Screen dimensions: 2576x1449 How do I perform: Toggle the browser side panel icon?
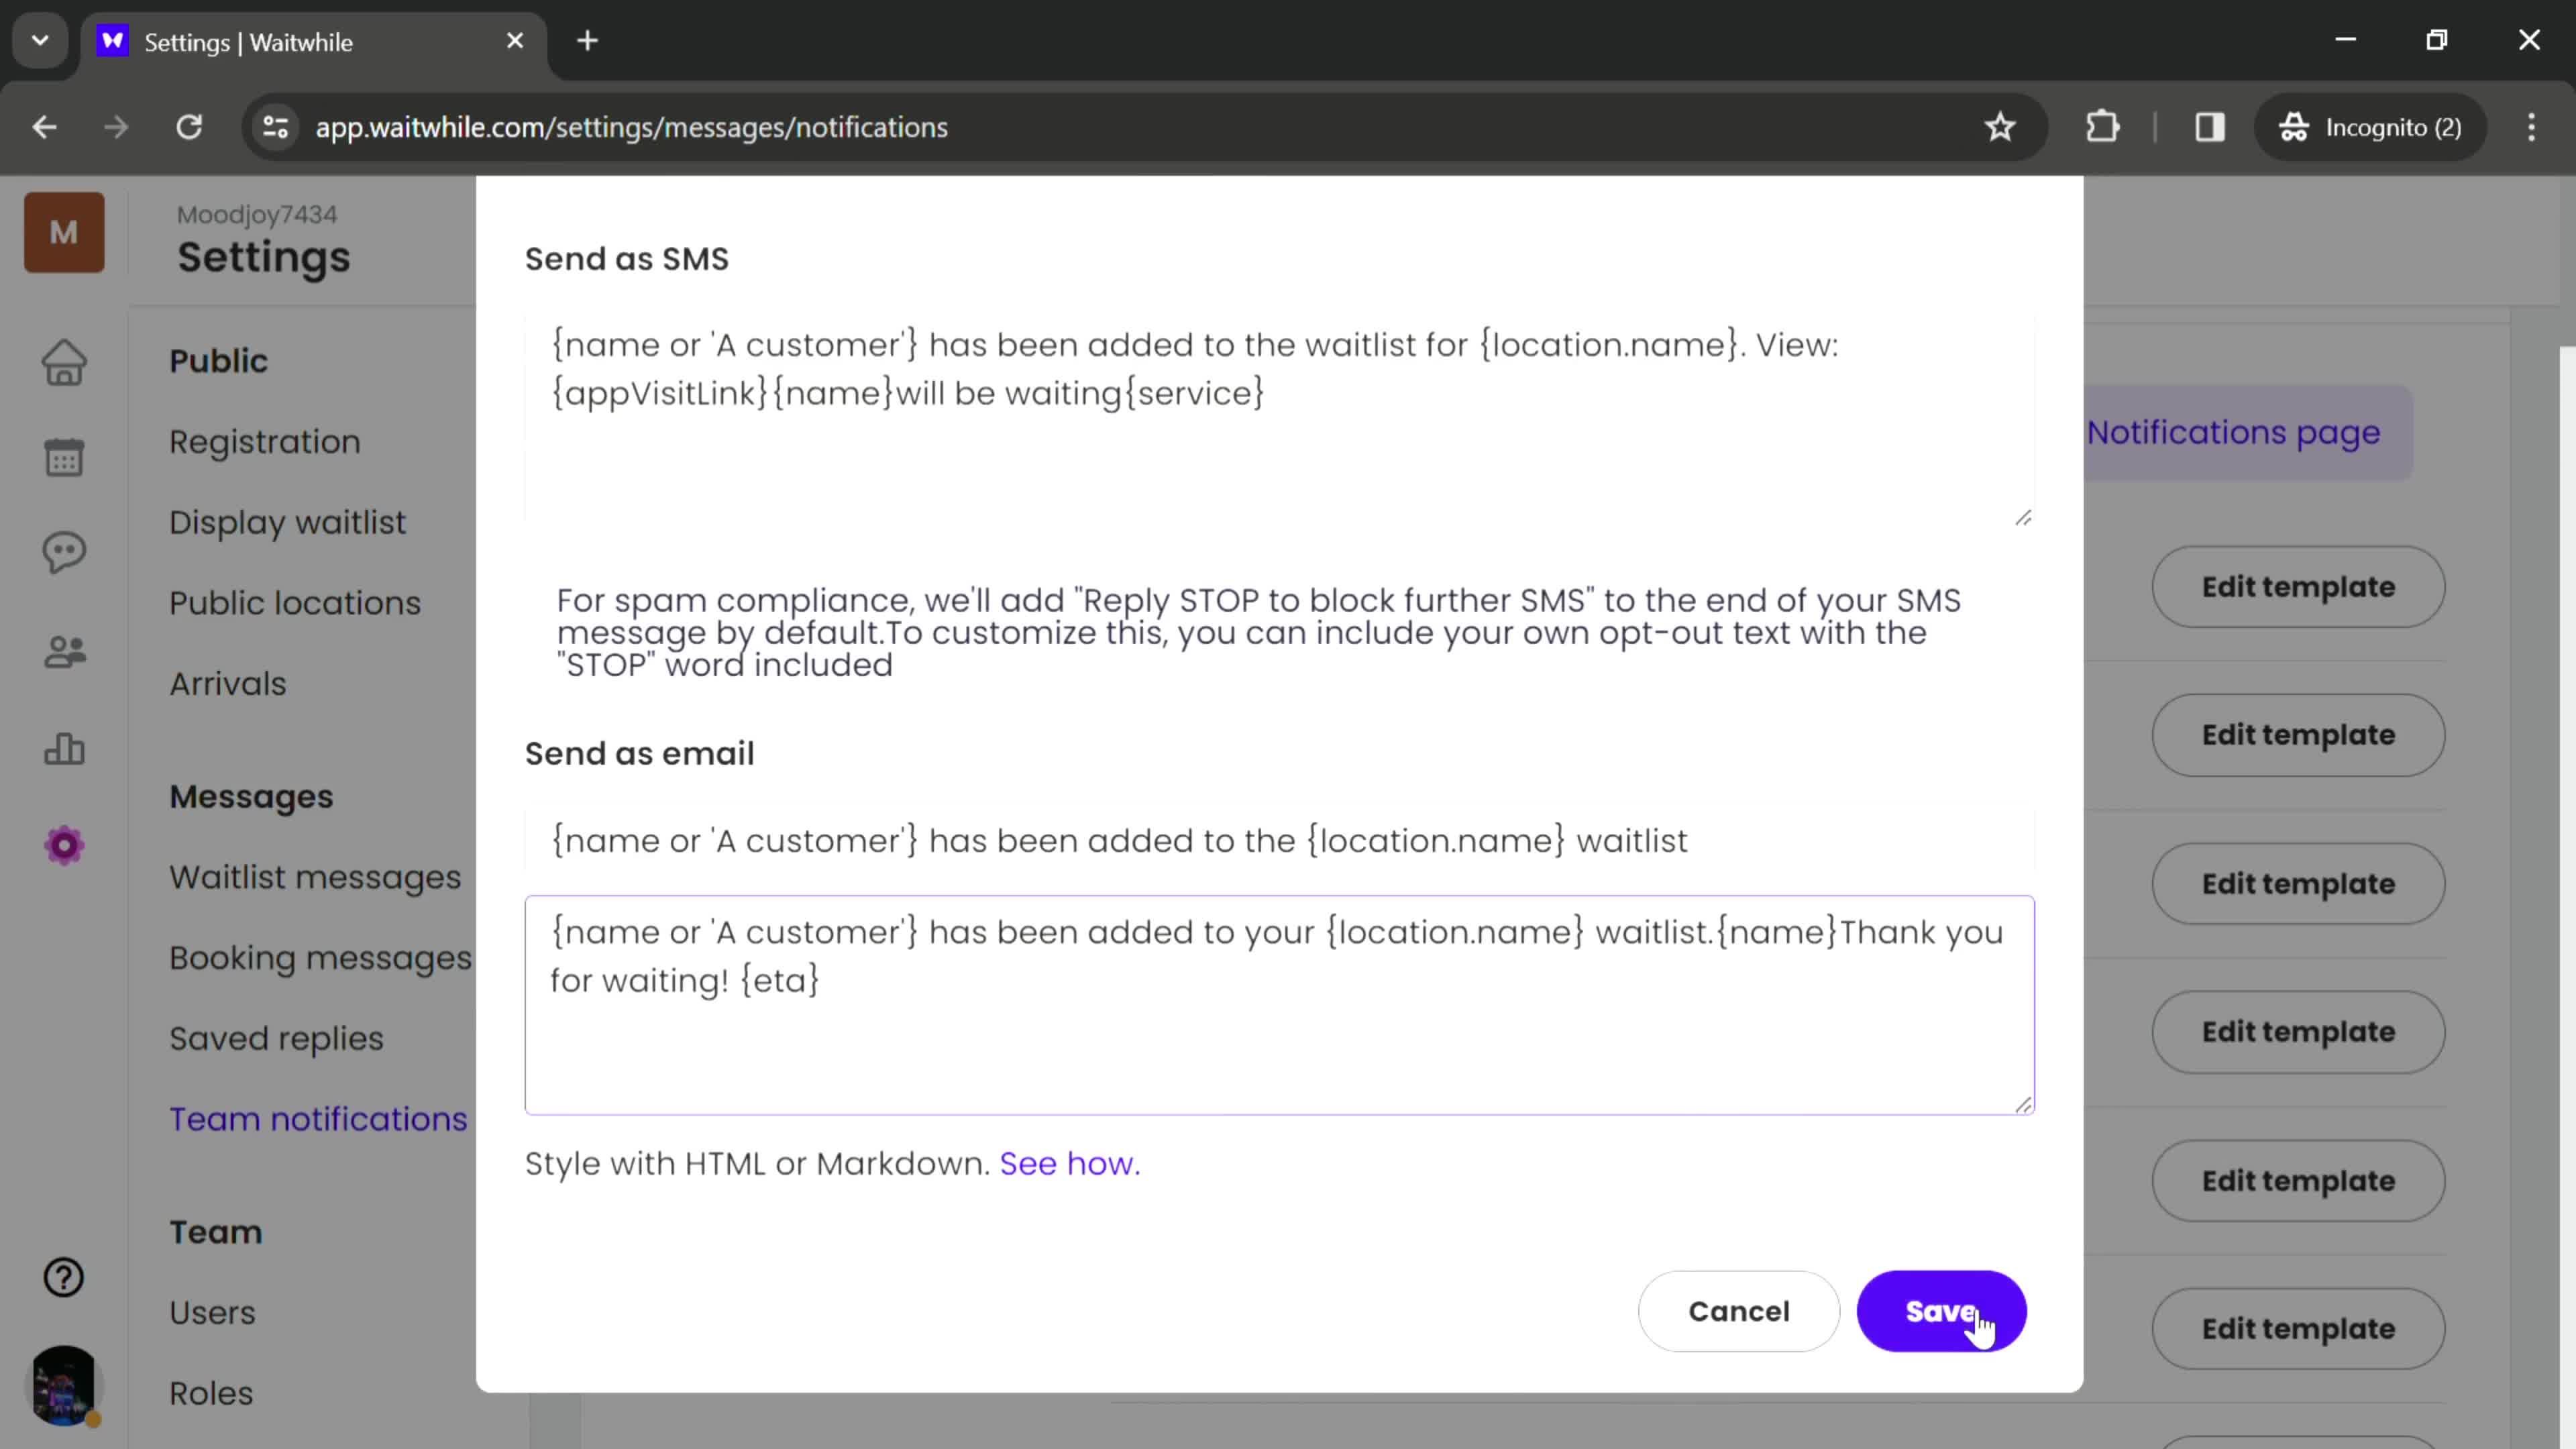(x=2209, y=127)
